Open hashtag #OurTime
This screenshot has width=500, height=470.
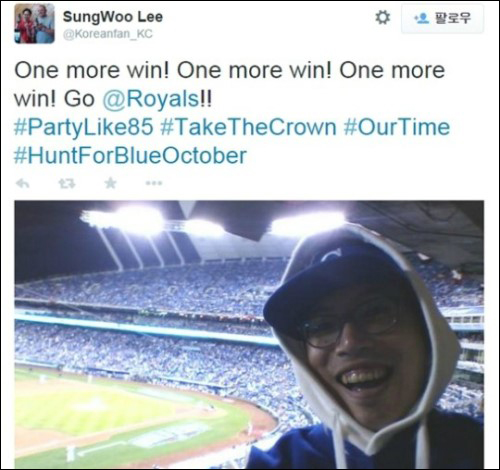pos(397,127)
